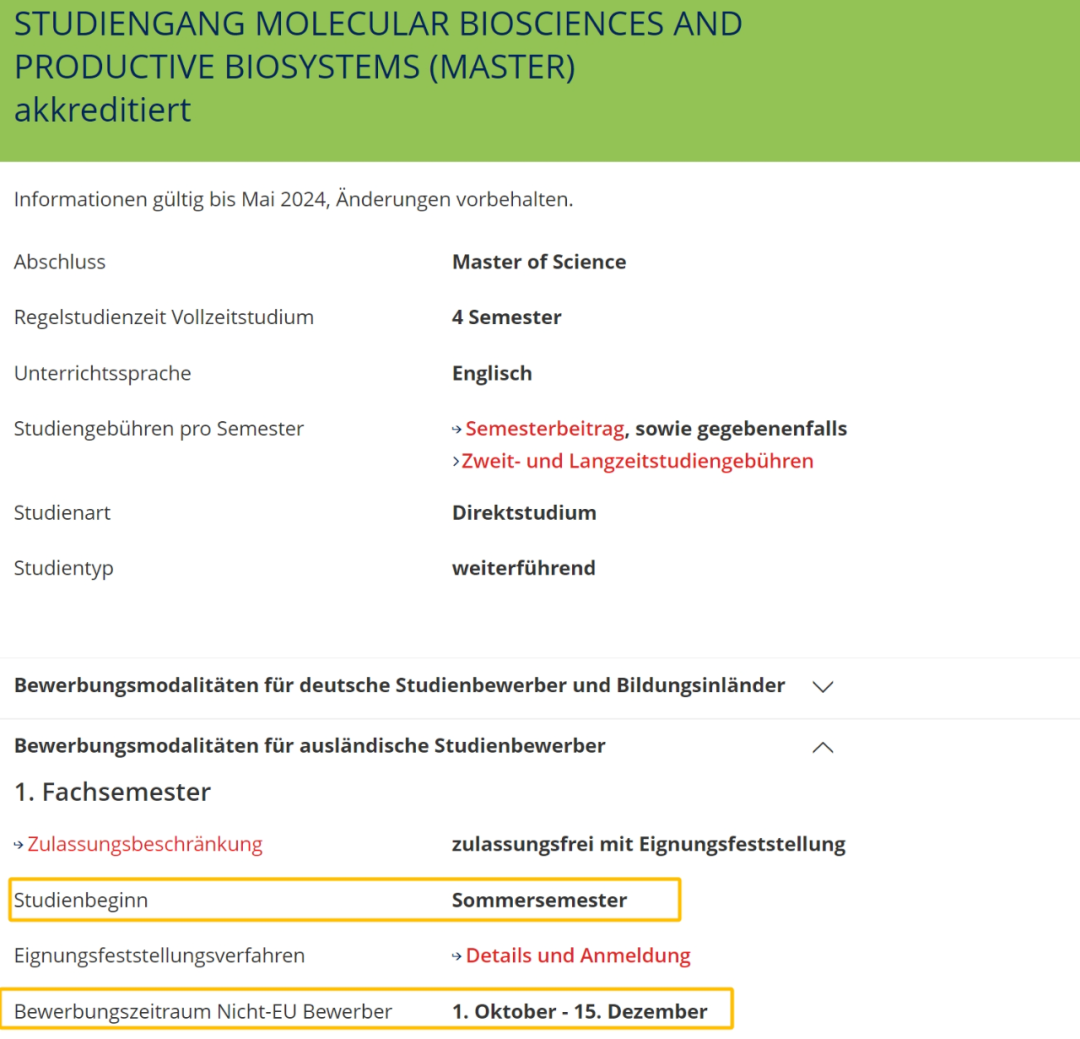This screenshot has height=1039, width=1080.
Task: Click the 'Bewerbungsmodalitäten für deutsche Studienbewerber' accordion title
Action: click(x=399, y=686)
